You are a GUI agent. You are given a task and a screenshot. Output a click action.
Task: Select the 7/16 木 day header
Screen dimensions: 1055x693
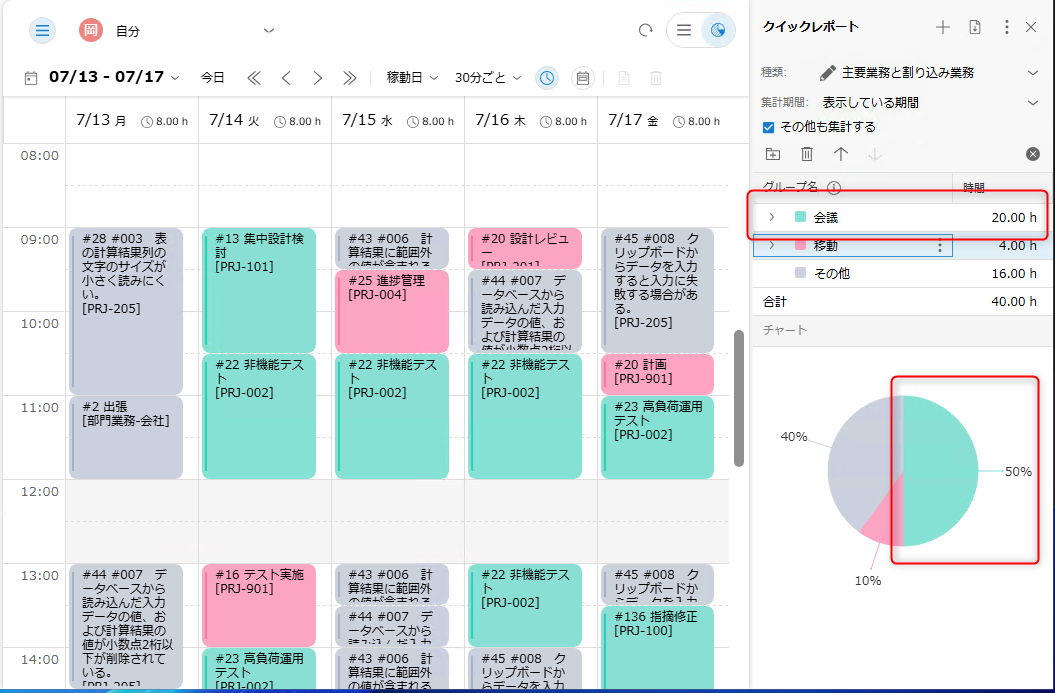click(531, 120)
